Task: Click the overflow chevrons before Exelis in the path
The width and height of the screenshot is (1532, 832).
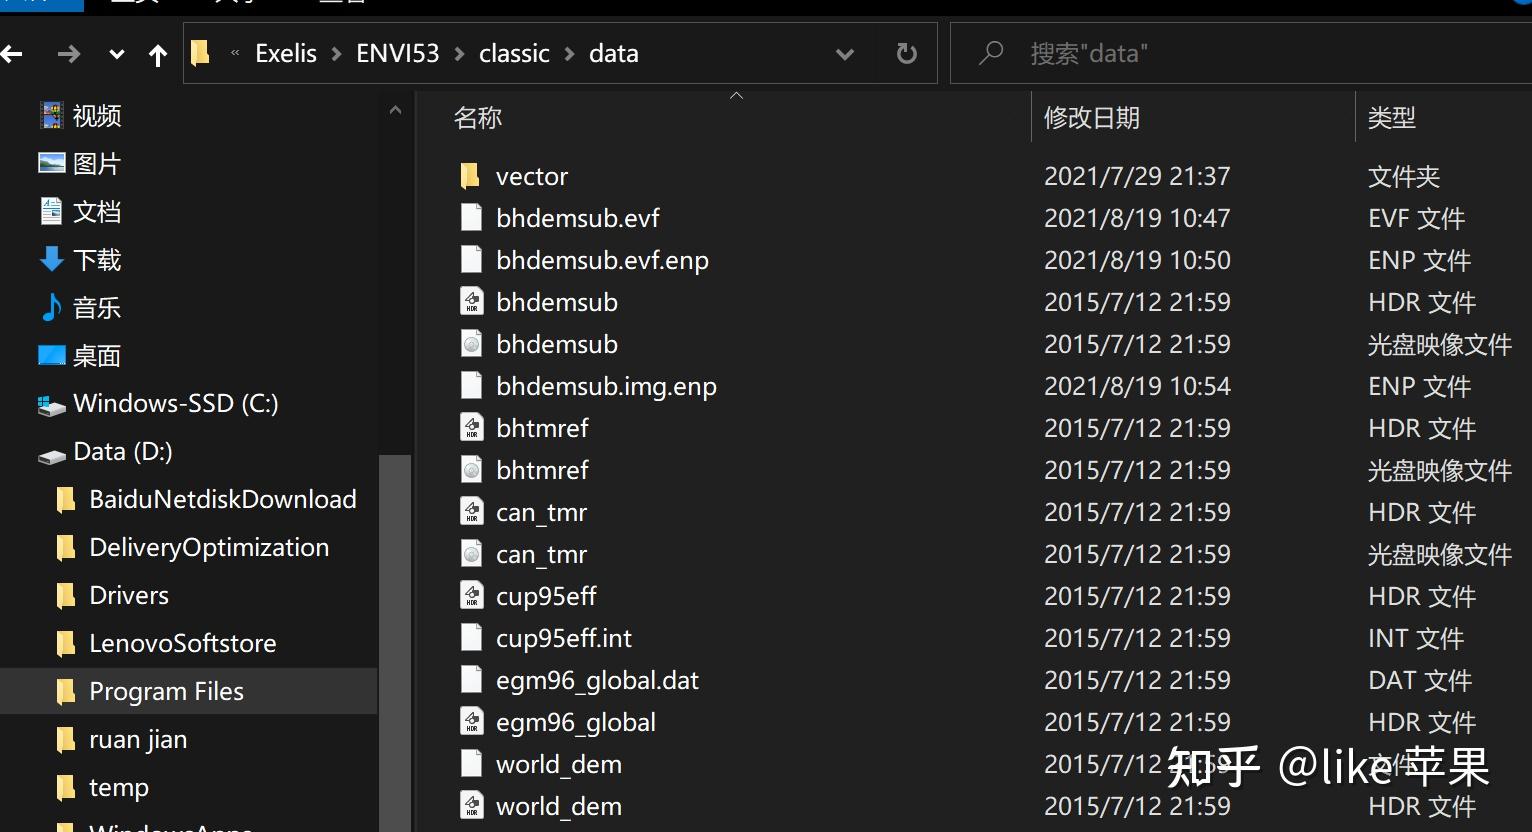Action: pyautogui.click(x=235, y=54)
